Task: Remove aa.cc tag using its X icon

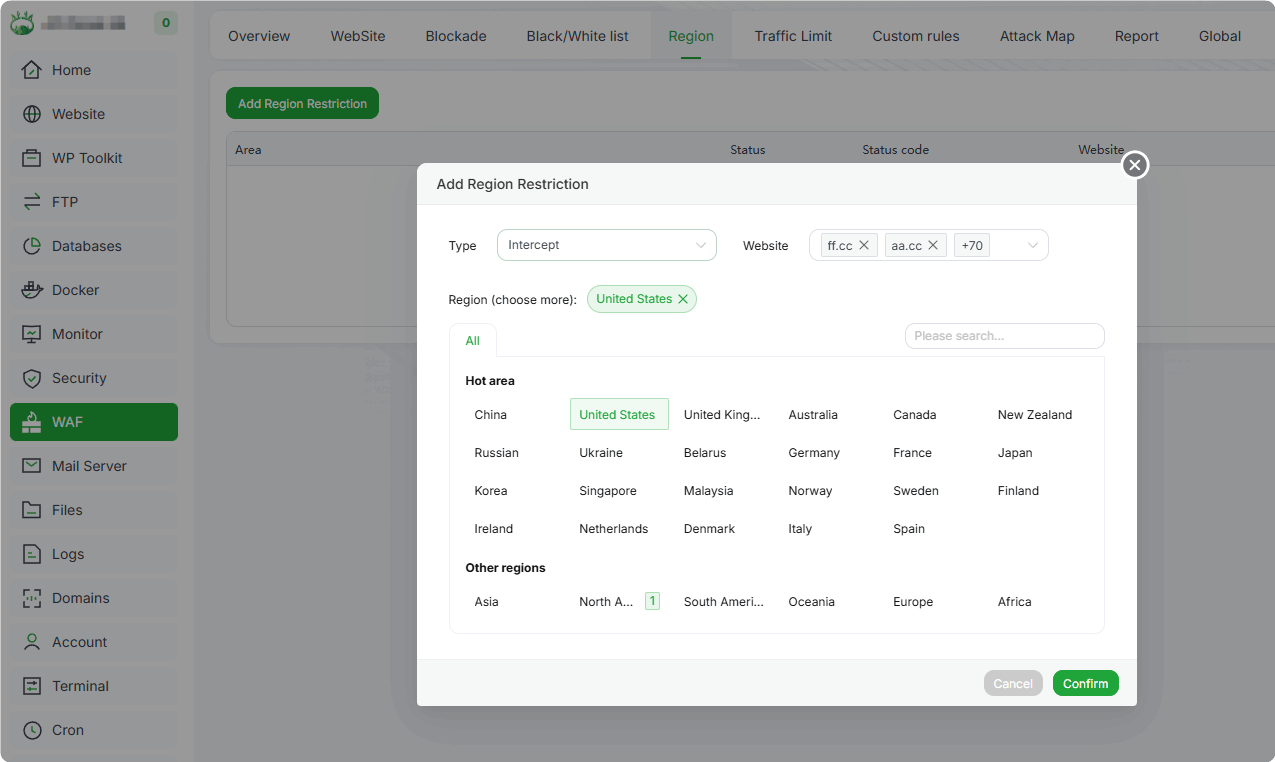Action: point(933,245)
